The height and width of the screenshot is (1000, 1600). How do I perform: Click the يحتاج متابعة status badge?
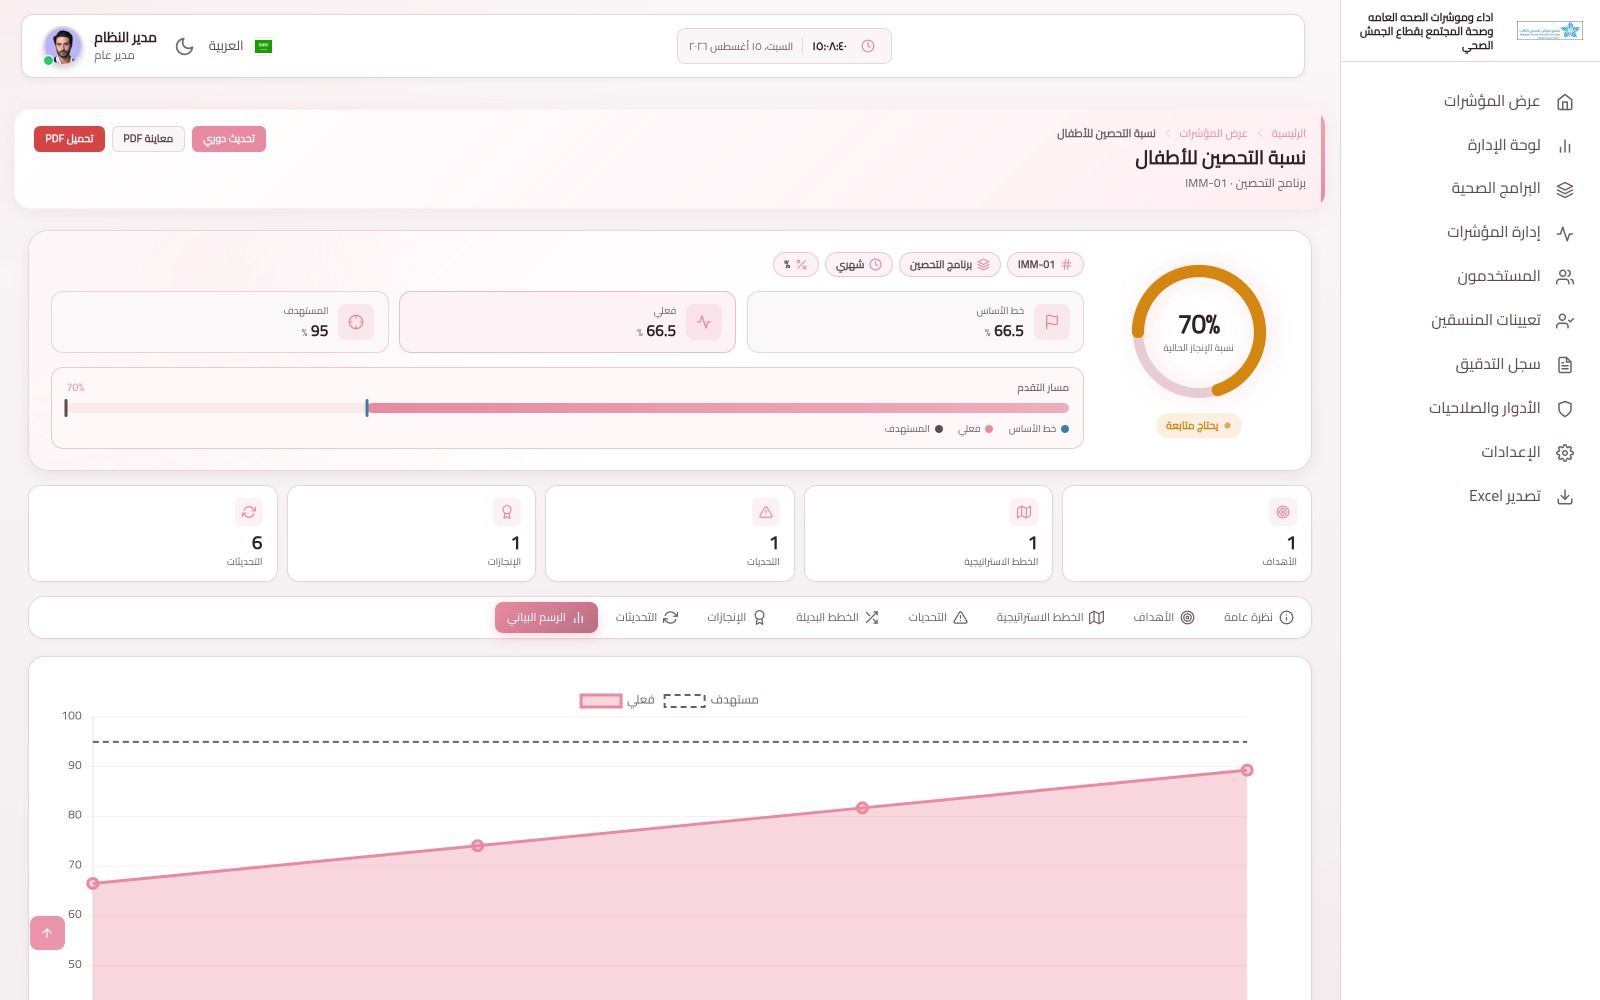pyautogui.click(x=1199, y=426)
